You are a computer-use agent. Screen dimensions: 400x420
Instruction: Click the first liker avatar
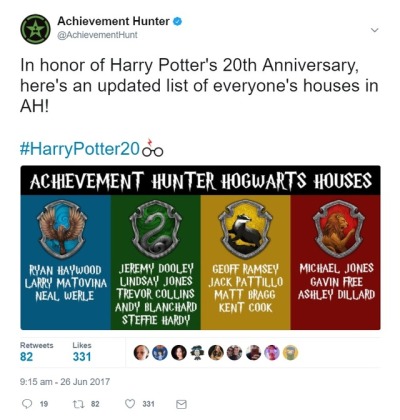[141, 353]
